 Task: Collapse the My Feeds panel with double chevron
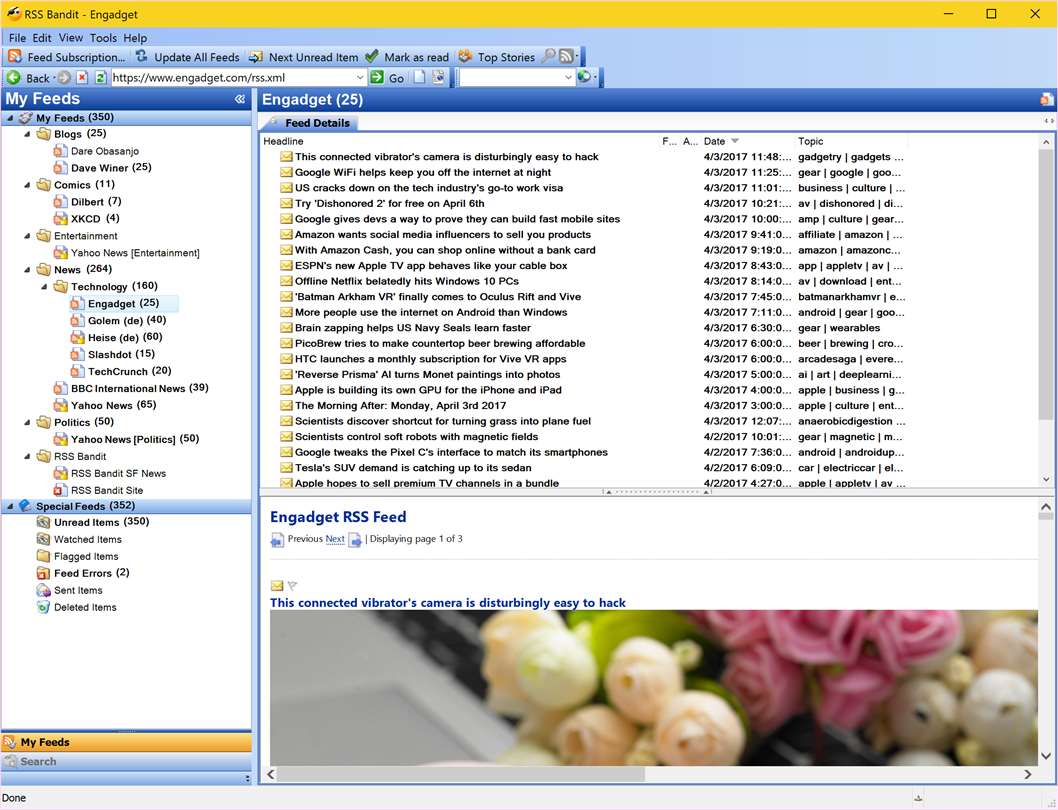tap(240, 99)
